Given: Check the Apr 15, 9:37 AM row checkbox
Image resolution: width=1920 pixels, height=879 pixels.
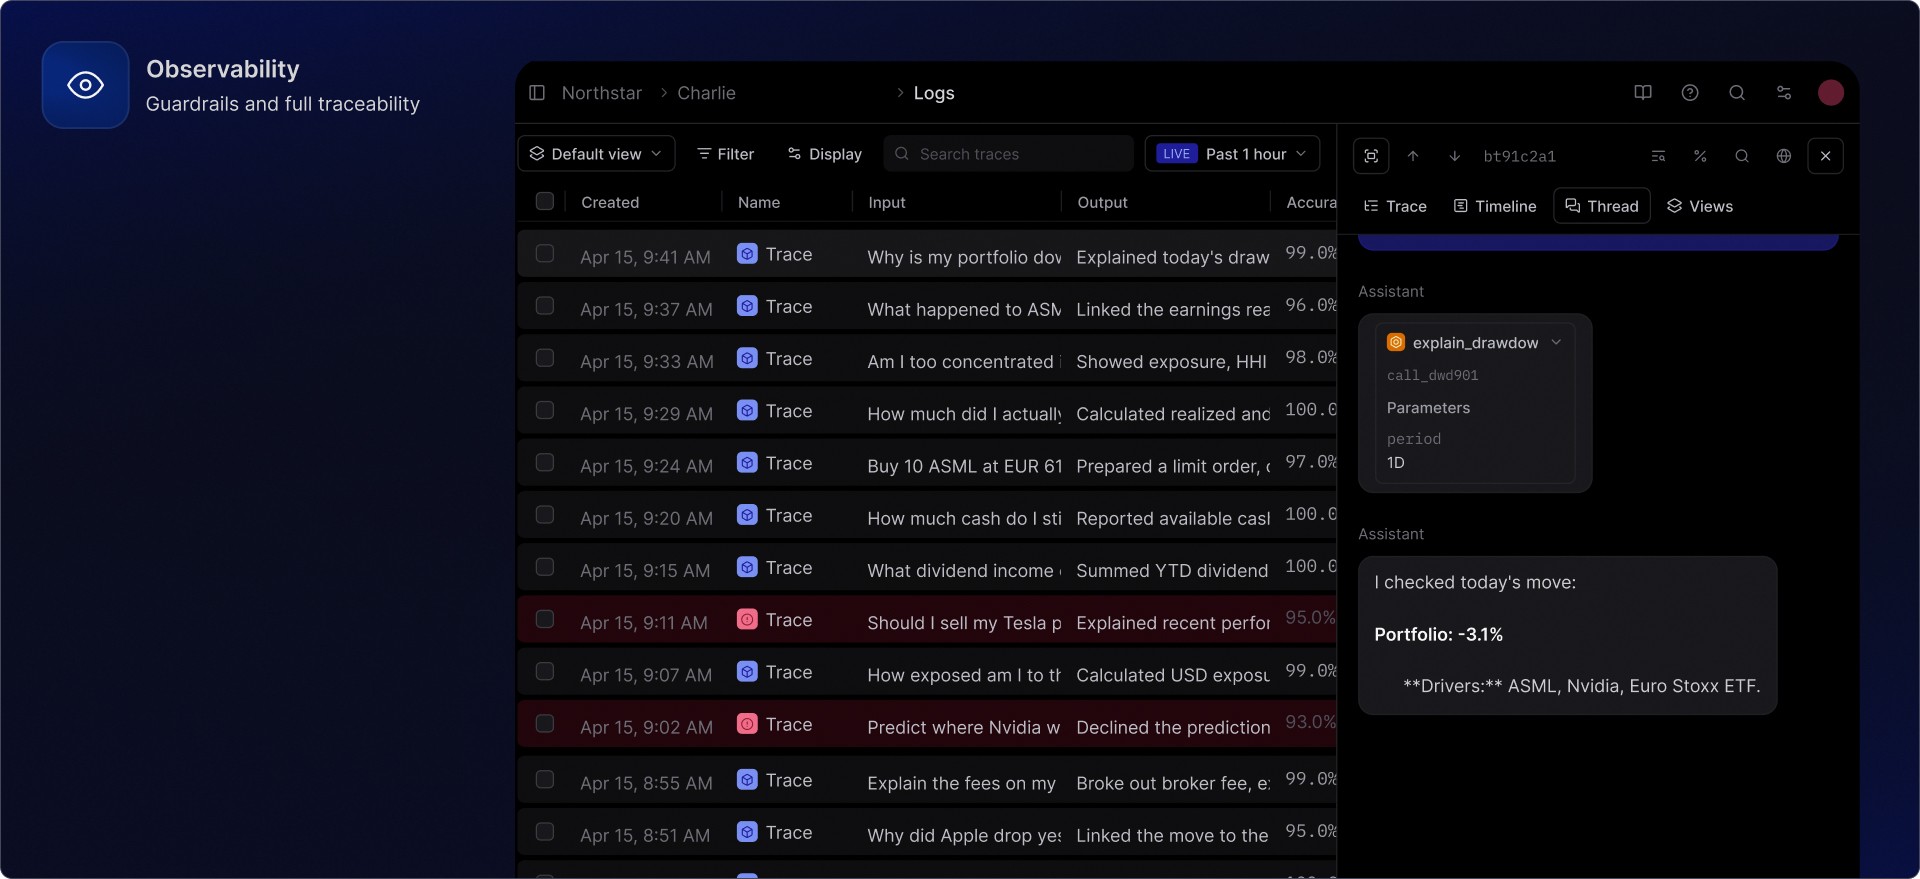Looking at the screenshot, I should tap(545, 306).
